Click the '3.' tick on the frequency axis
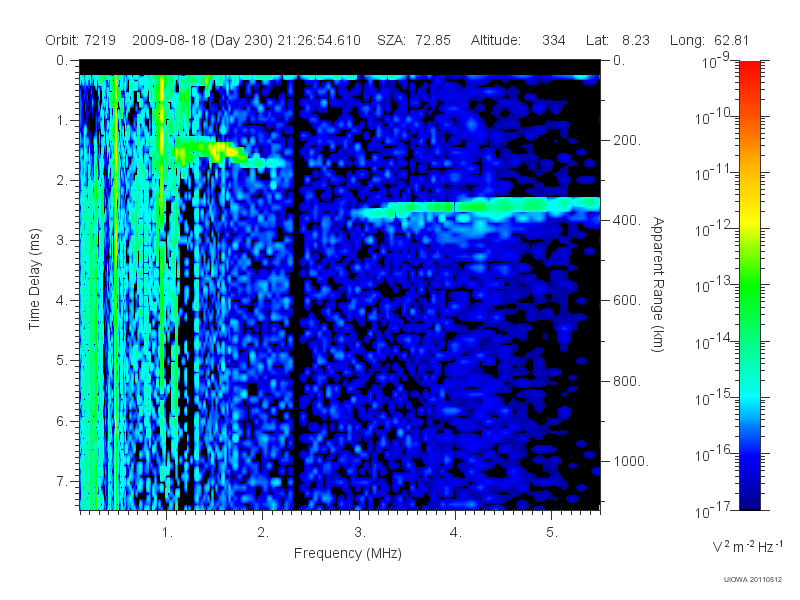Image resolution: width=800 pixels, height=600 pixels. [360, 533]
